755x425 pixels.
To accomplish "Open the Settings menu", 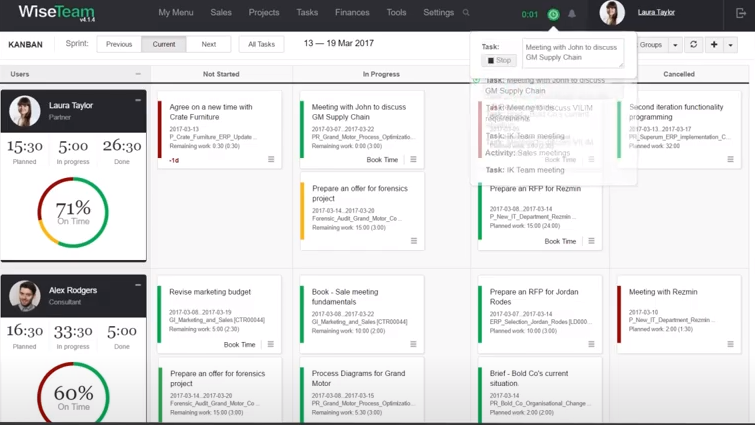I will (x=438, y=13).
